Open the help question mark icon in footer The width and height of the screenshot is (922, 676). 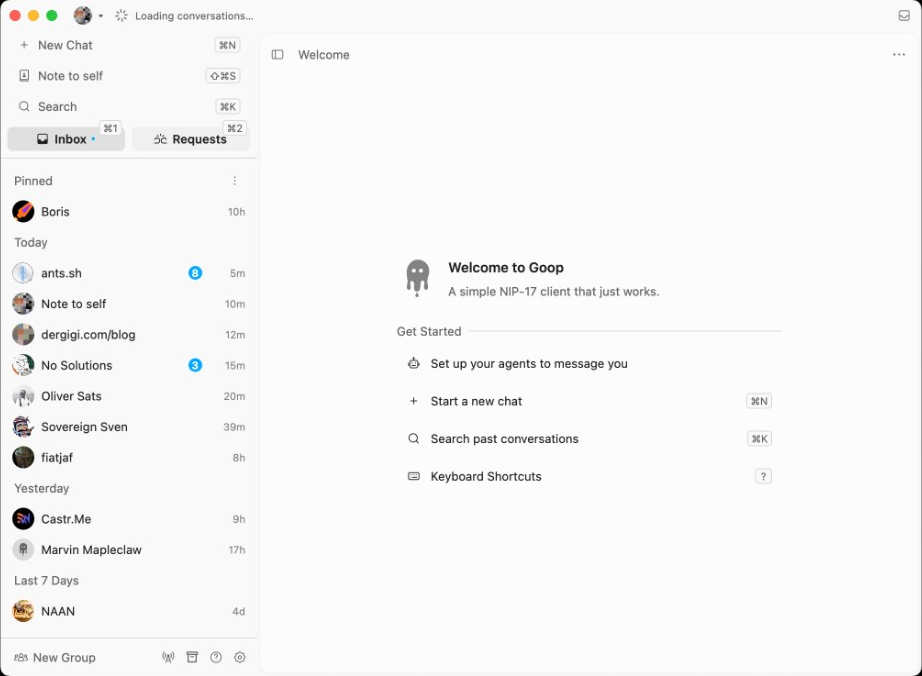[x=216, y=657]
